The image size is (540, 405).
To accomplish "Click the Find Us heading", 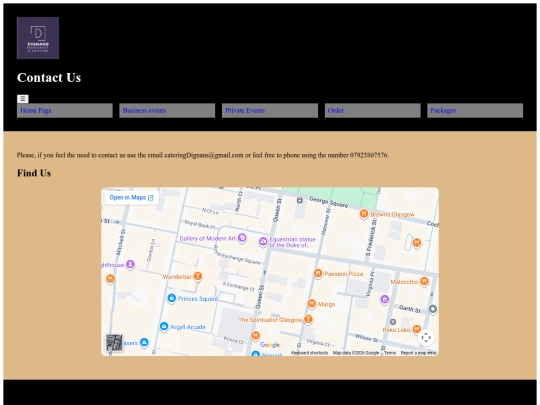I will (34, 173).
